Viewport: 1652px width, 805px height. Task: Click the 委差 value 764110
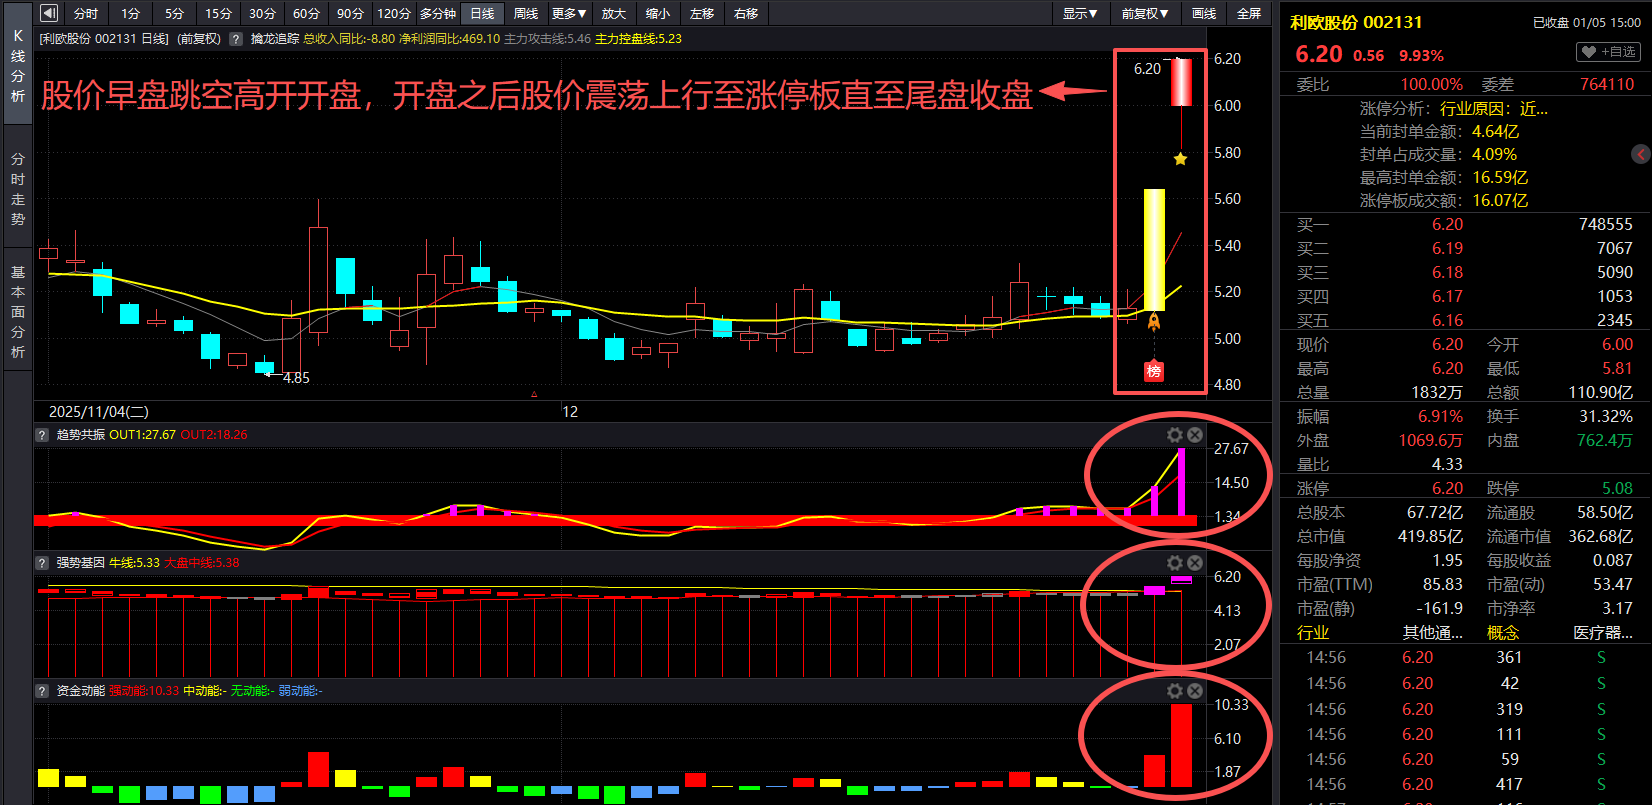1607,84
